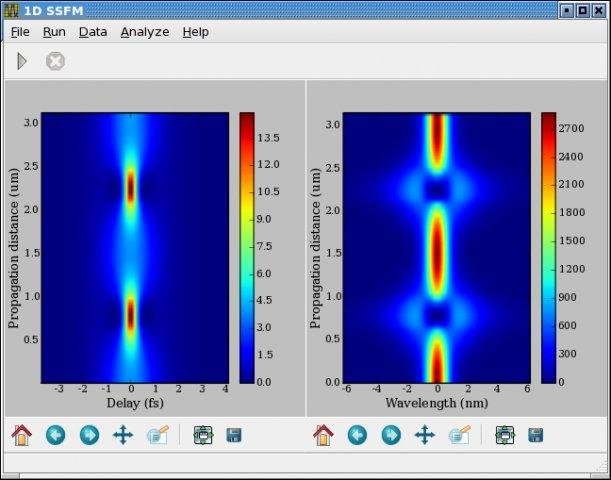Open Configure subplots for the Wavelength plot
Screen dimensions: 611x480
[x=505, y=435]
